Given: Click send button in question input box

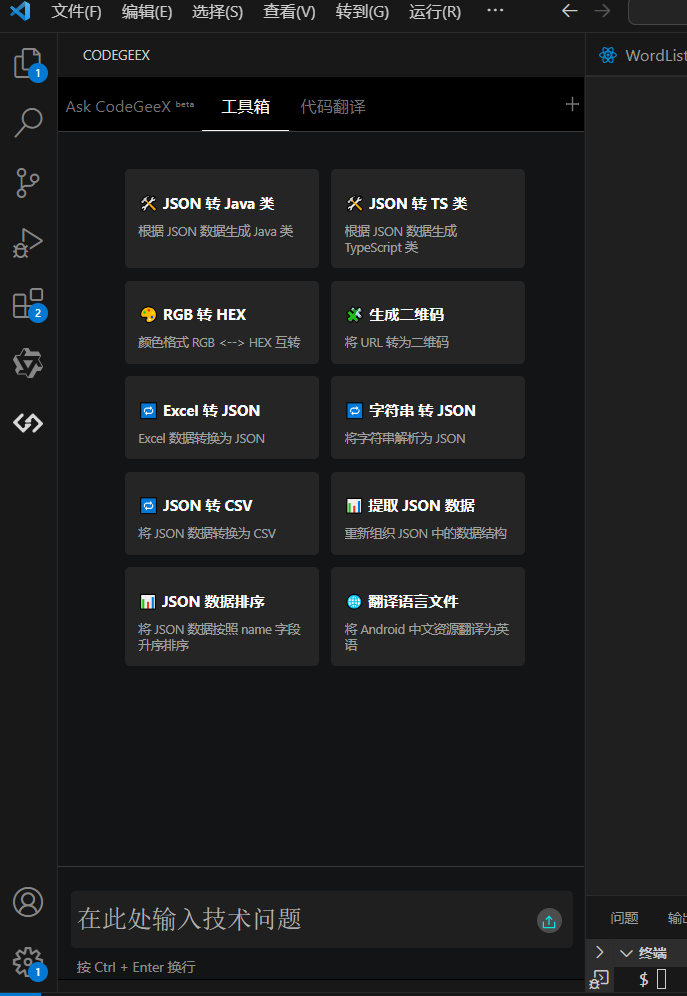Looking at the screenshot, I should point(549,921).
